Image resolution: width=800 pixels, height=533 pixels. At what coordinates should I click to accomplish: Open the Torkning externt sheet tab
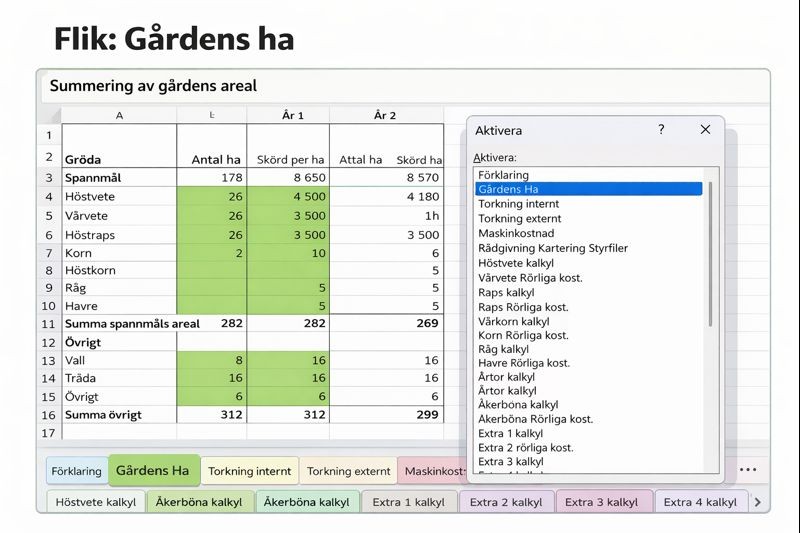pos(348,471)
